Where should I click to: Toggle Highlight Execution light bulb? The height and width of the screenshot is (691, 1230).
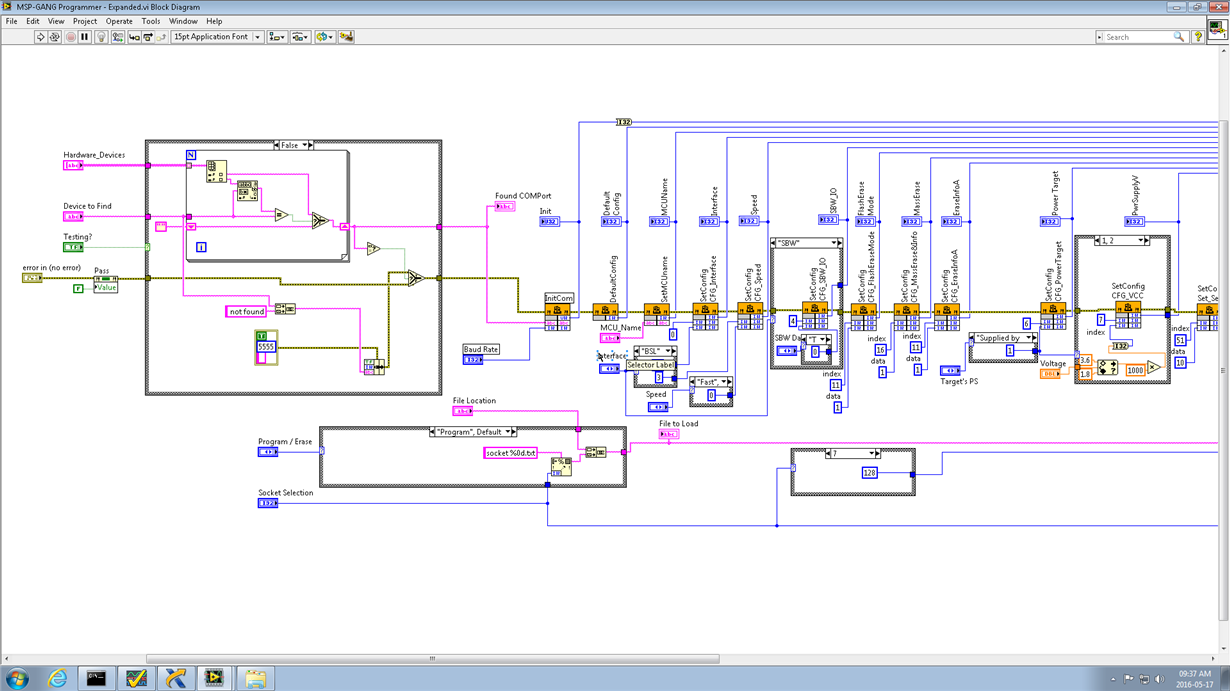click(101, 37)
